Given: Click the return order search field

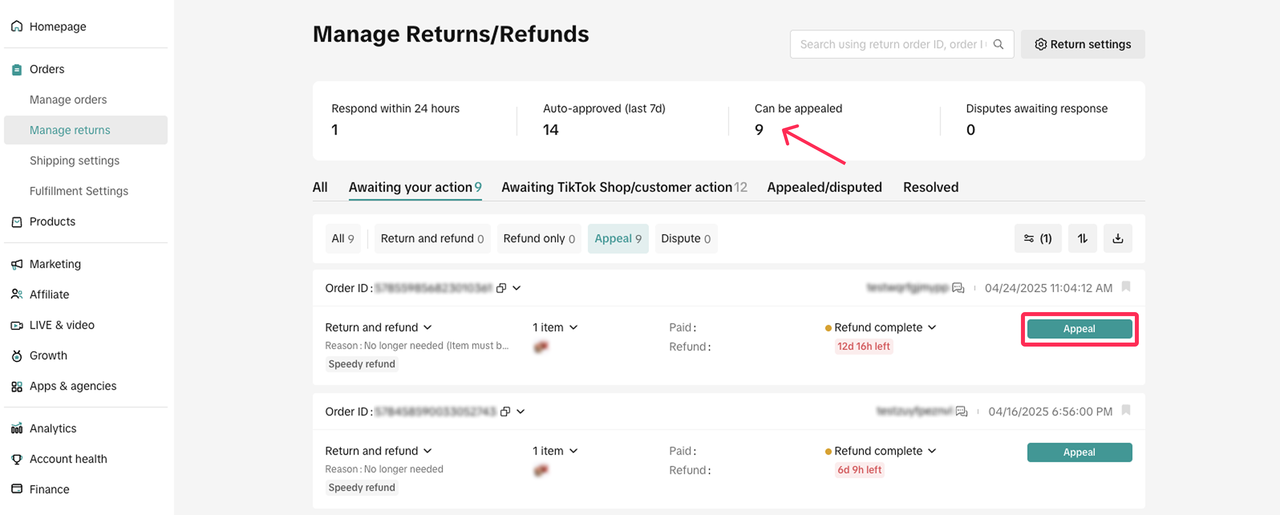Looking at the screenshot, I should [890, 44].
